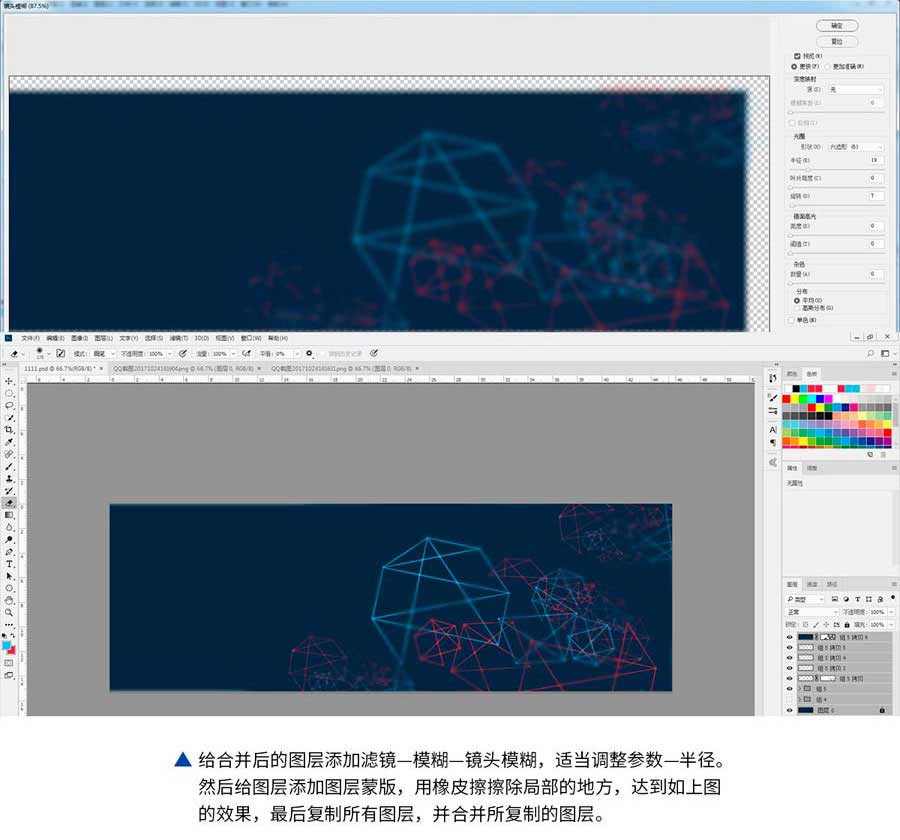Screen dimensions: 900x840
Task: Open the smoothing options gear icon
Action: click(x=309, y=354)
